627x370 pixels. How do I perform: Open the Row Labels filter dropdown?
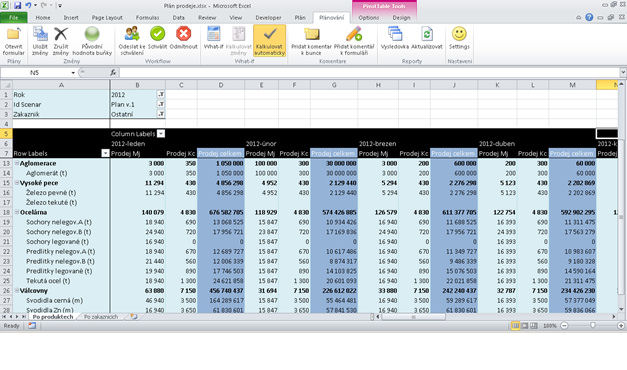click(105, 153)
